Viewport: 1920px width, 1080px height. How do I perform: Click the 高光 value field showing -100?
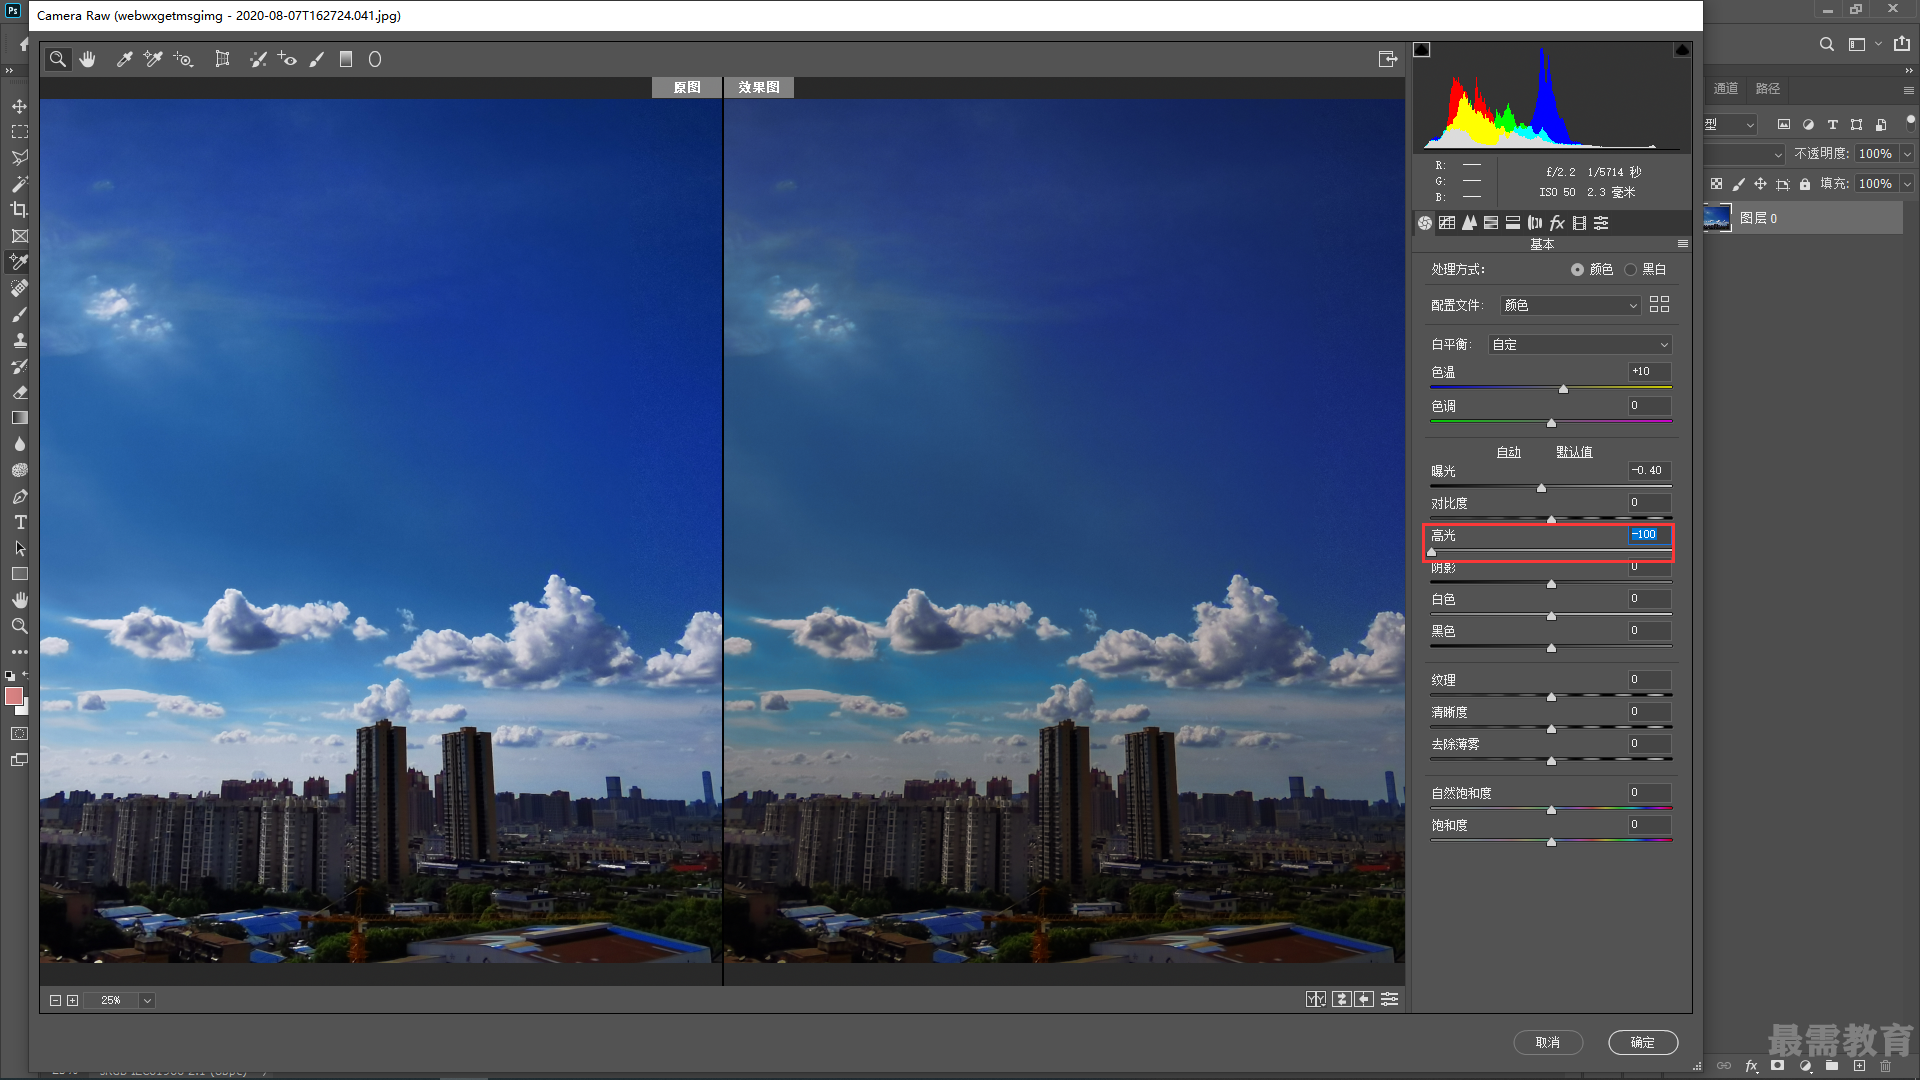(x=1650, y=534)
